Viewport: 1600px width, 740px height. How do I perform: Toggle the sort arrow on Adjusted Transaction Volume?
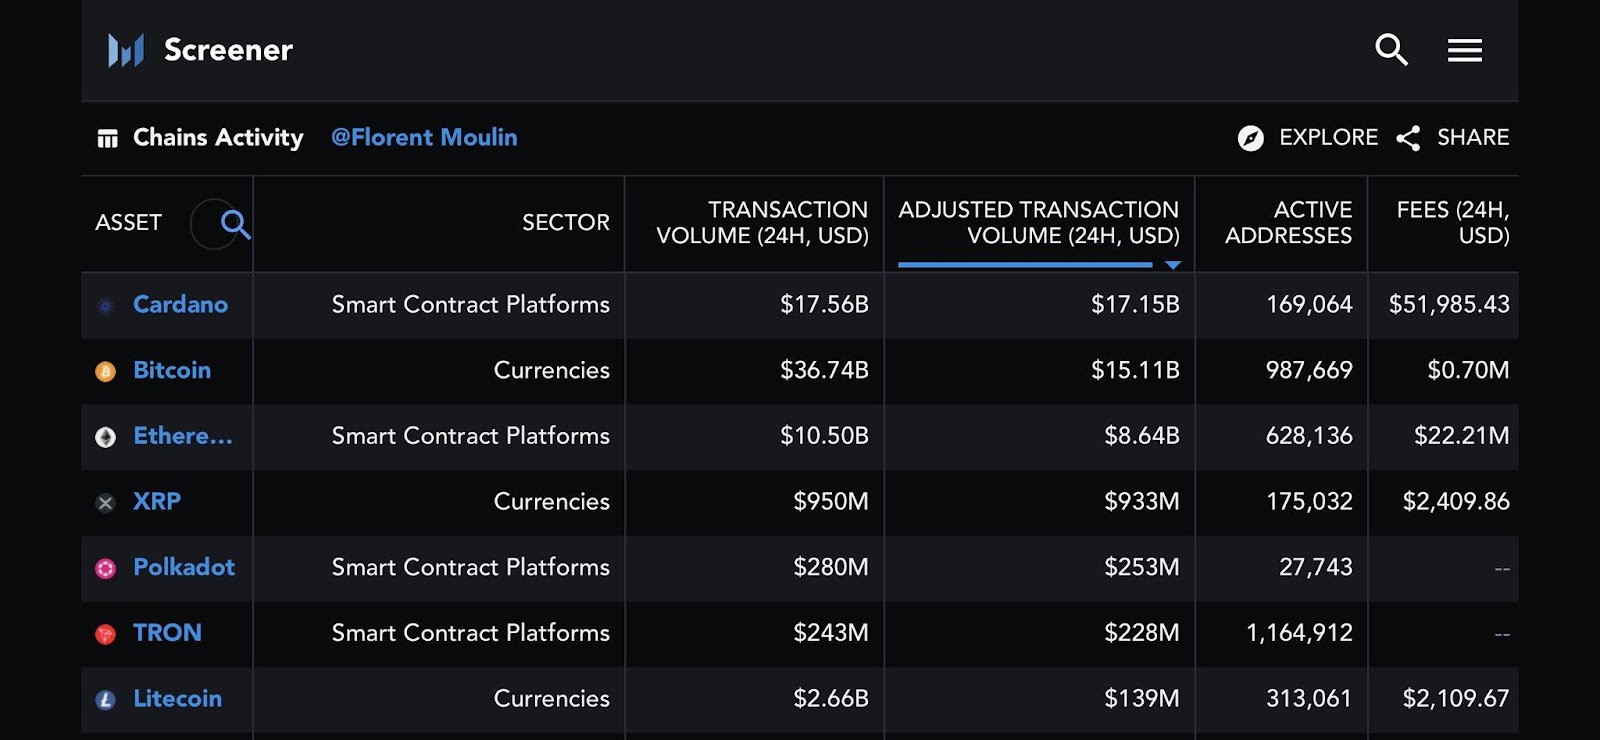[x=1173, y=265]
